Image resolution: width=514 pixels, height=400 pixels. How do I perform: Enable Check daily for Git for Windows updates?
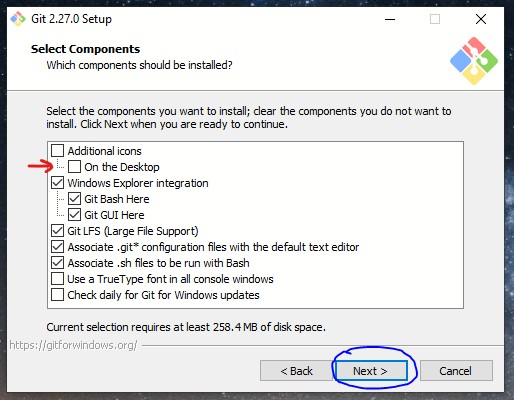pos(57,295)
